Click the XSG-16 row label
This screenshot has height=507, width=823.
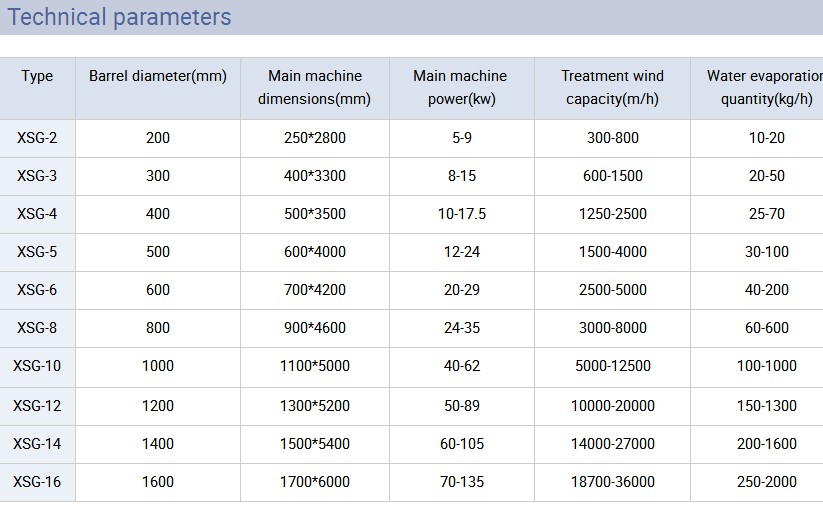pyautogui.click(x=37, y=482)
